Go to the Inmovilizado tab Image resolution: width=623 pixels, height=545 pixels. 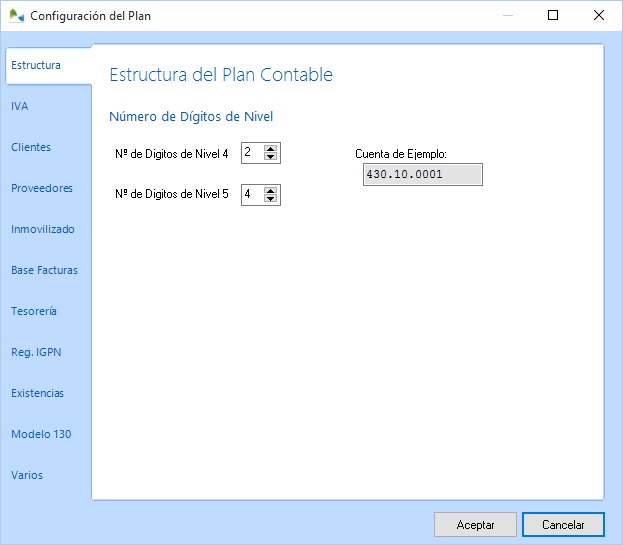[x=43, y=229]
